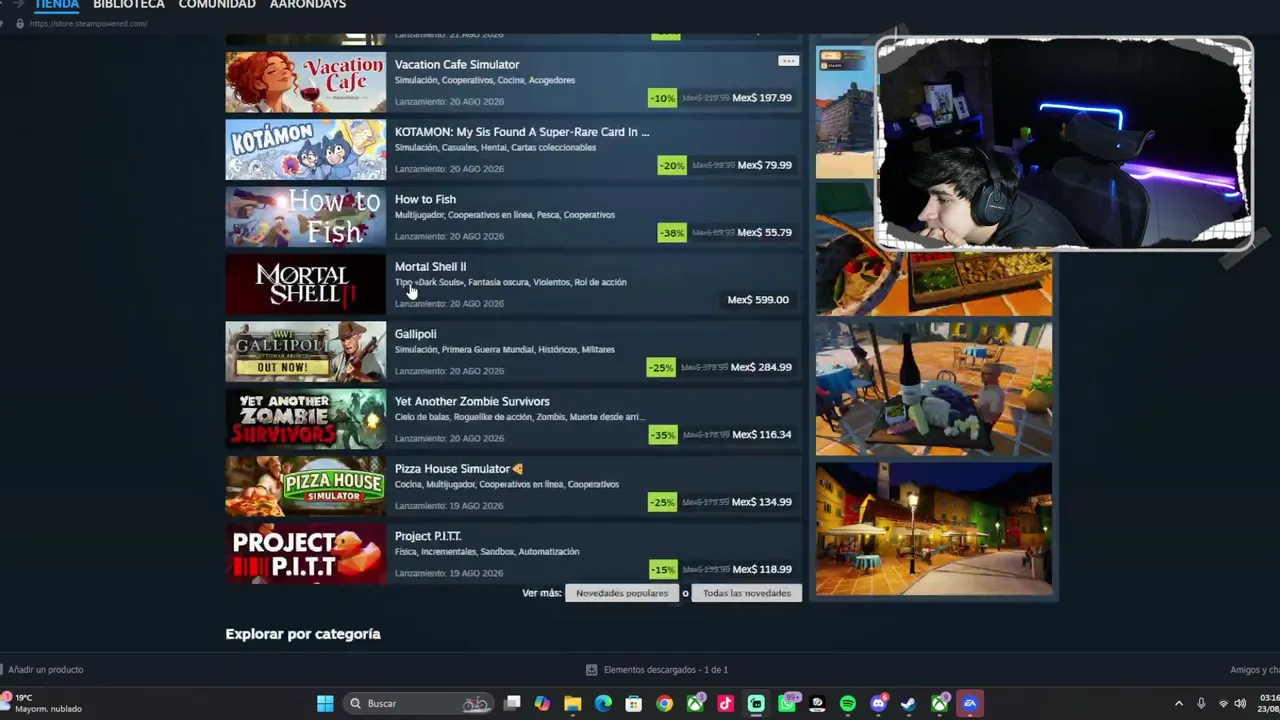
Task: Open network settings via the Wi-Fi icon
Action: pyautogui.click(x=1223, y=704)
